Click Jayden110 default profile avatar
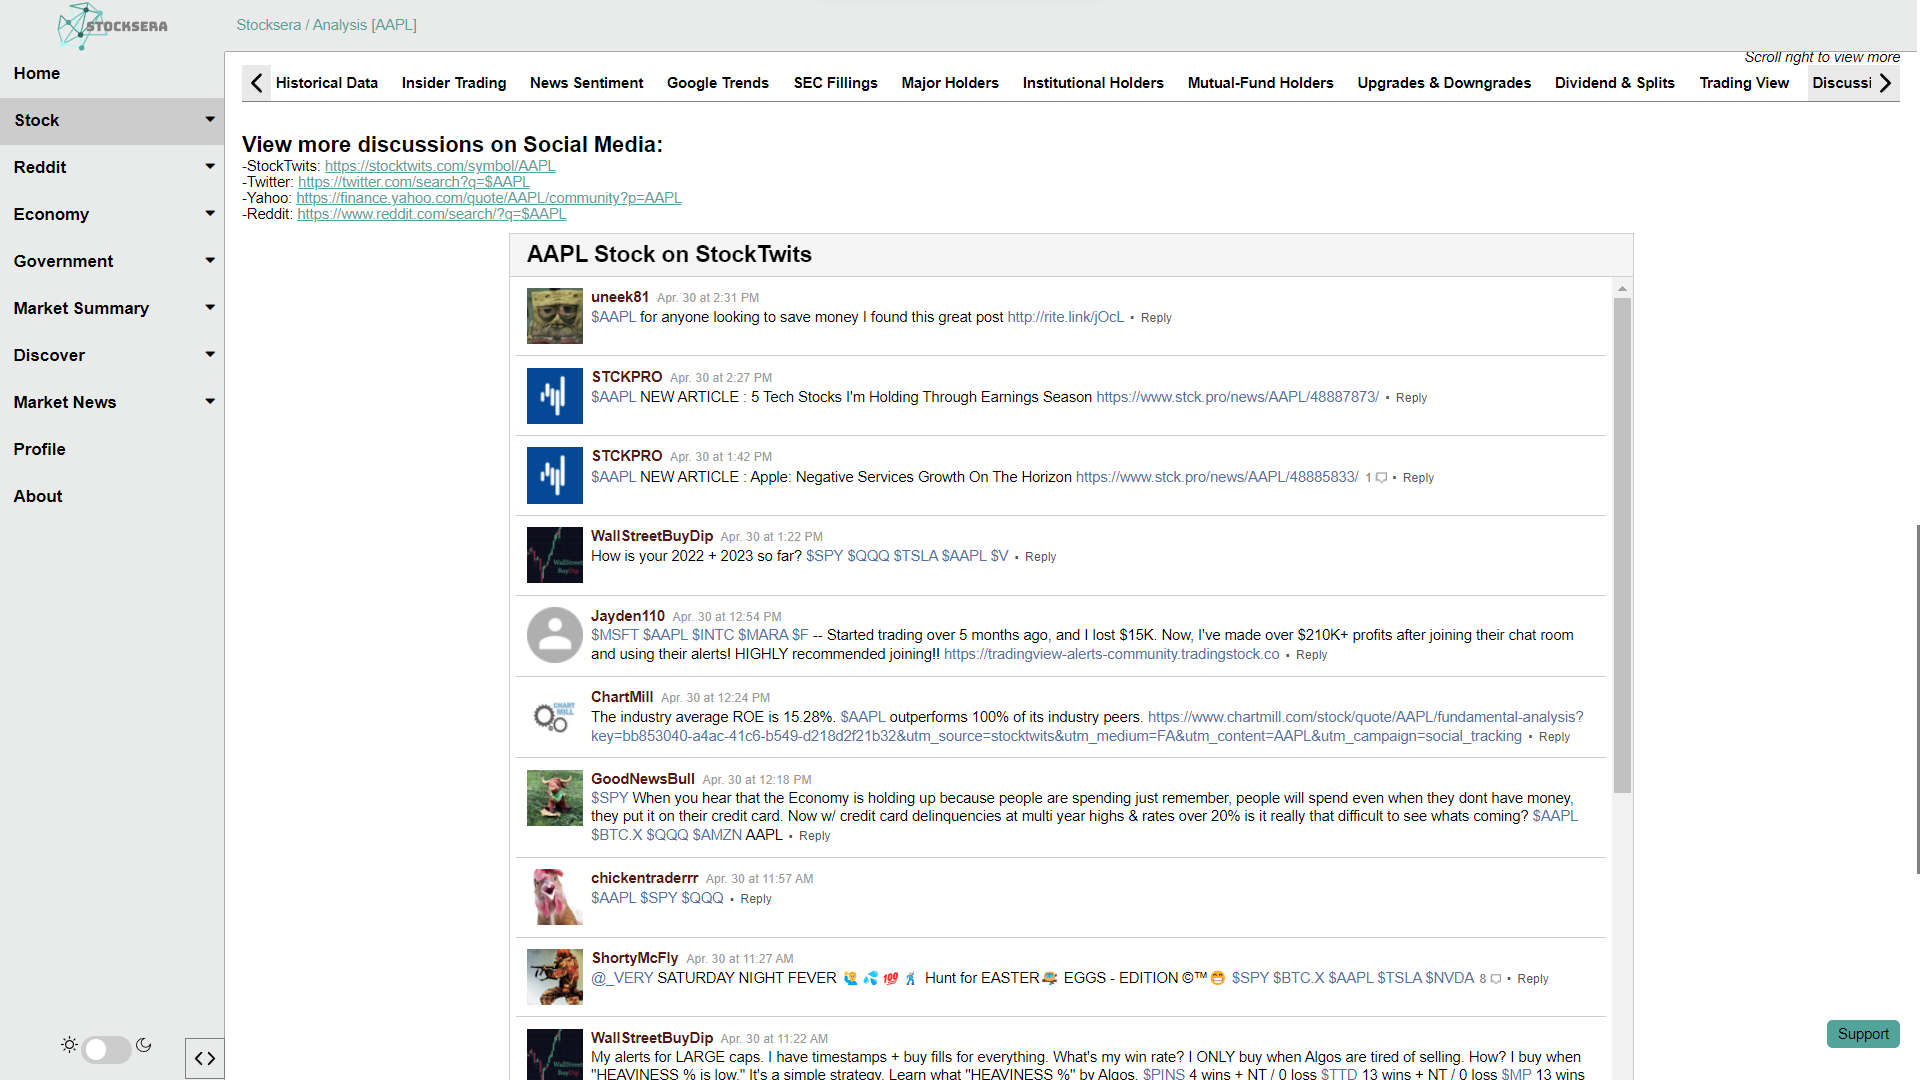This screenshot has height=1080, width=1920. pos(554,635)
